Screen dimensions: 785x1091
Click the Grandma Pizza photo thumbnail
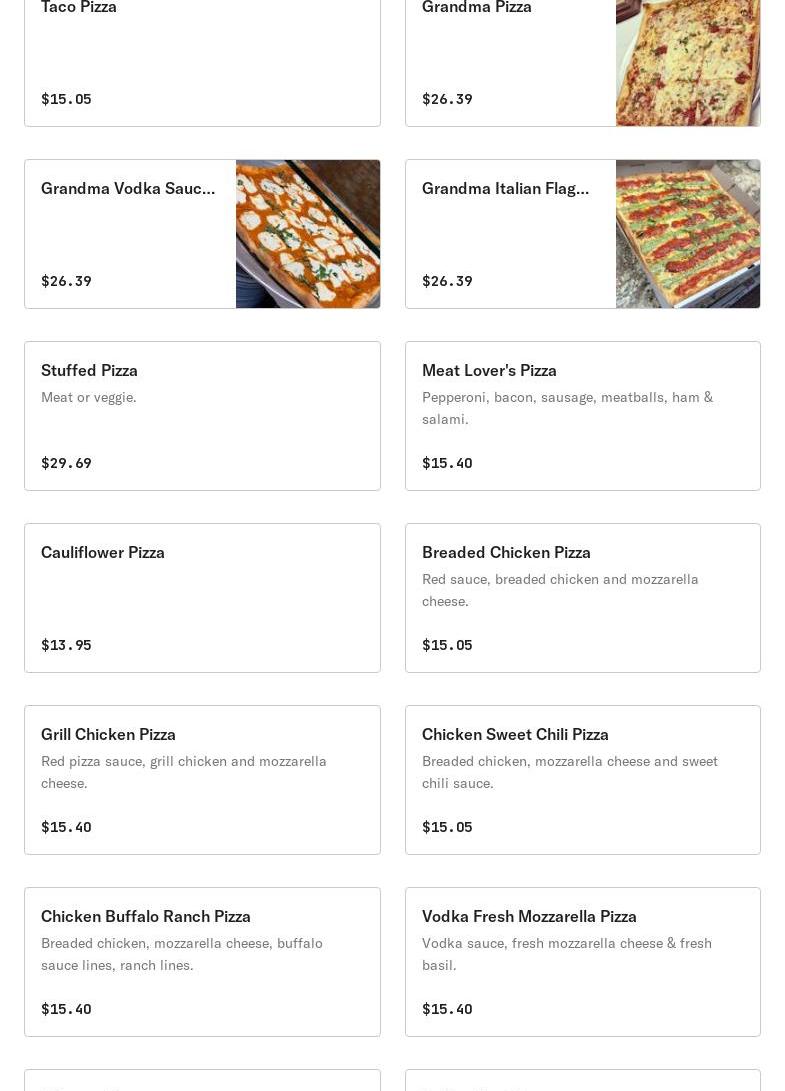[688, 63]
